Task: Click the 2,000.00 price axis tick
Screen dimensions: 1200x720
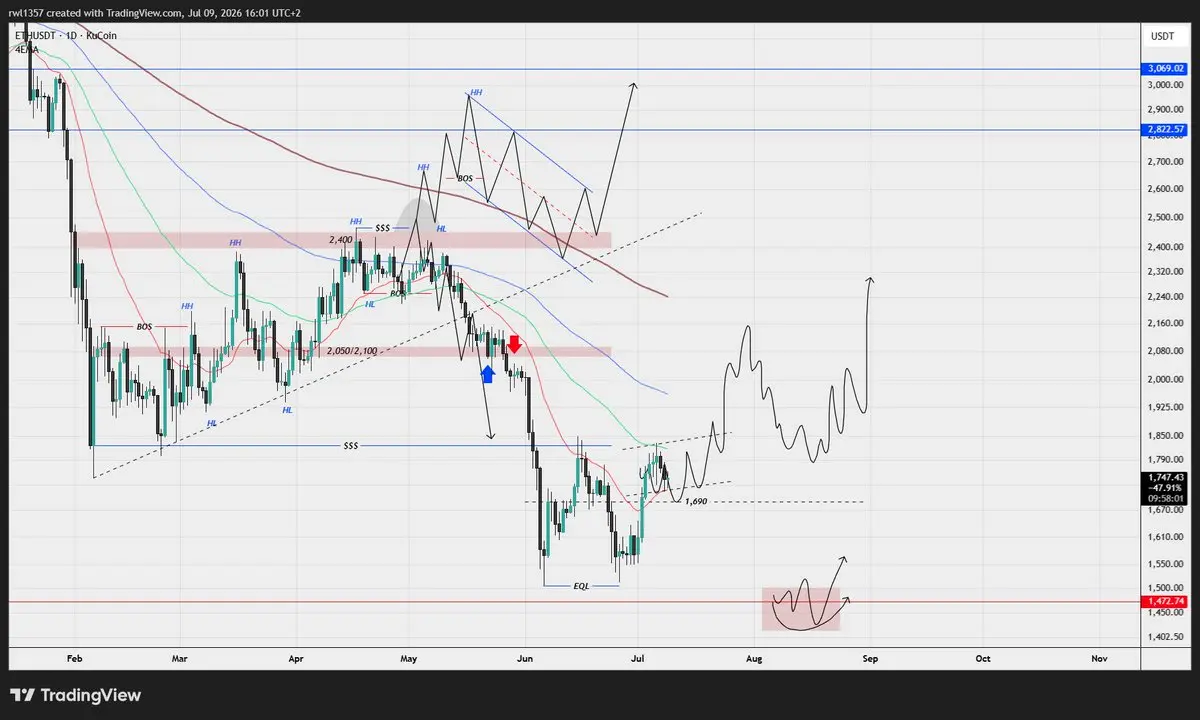Action: coord(1166,380)
